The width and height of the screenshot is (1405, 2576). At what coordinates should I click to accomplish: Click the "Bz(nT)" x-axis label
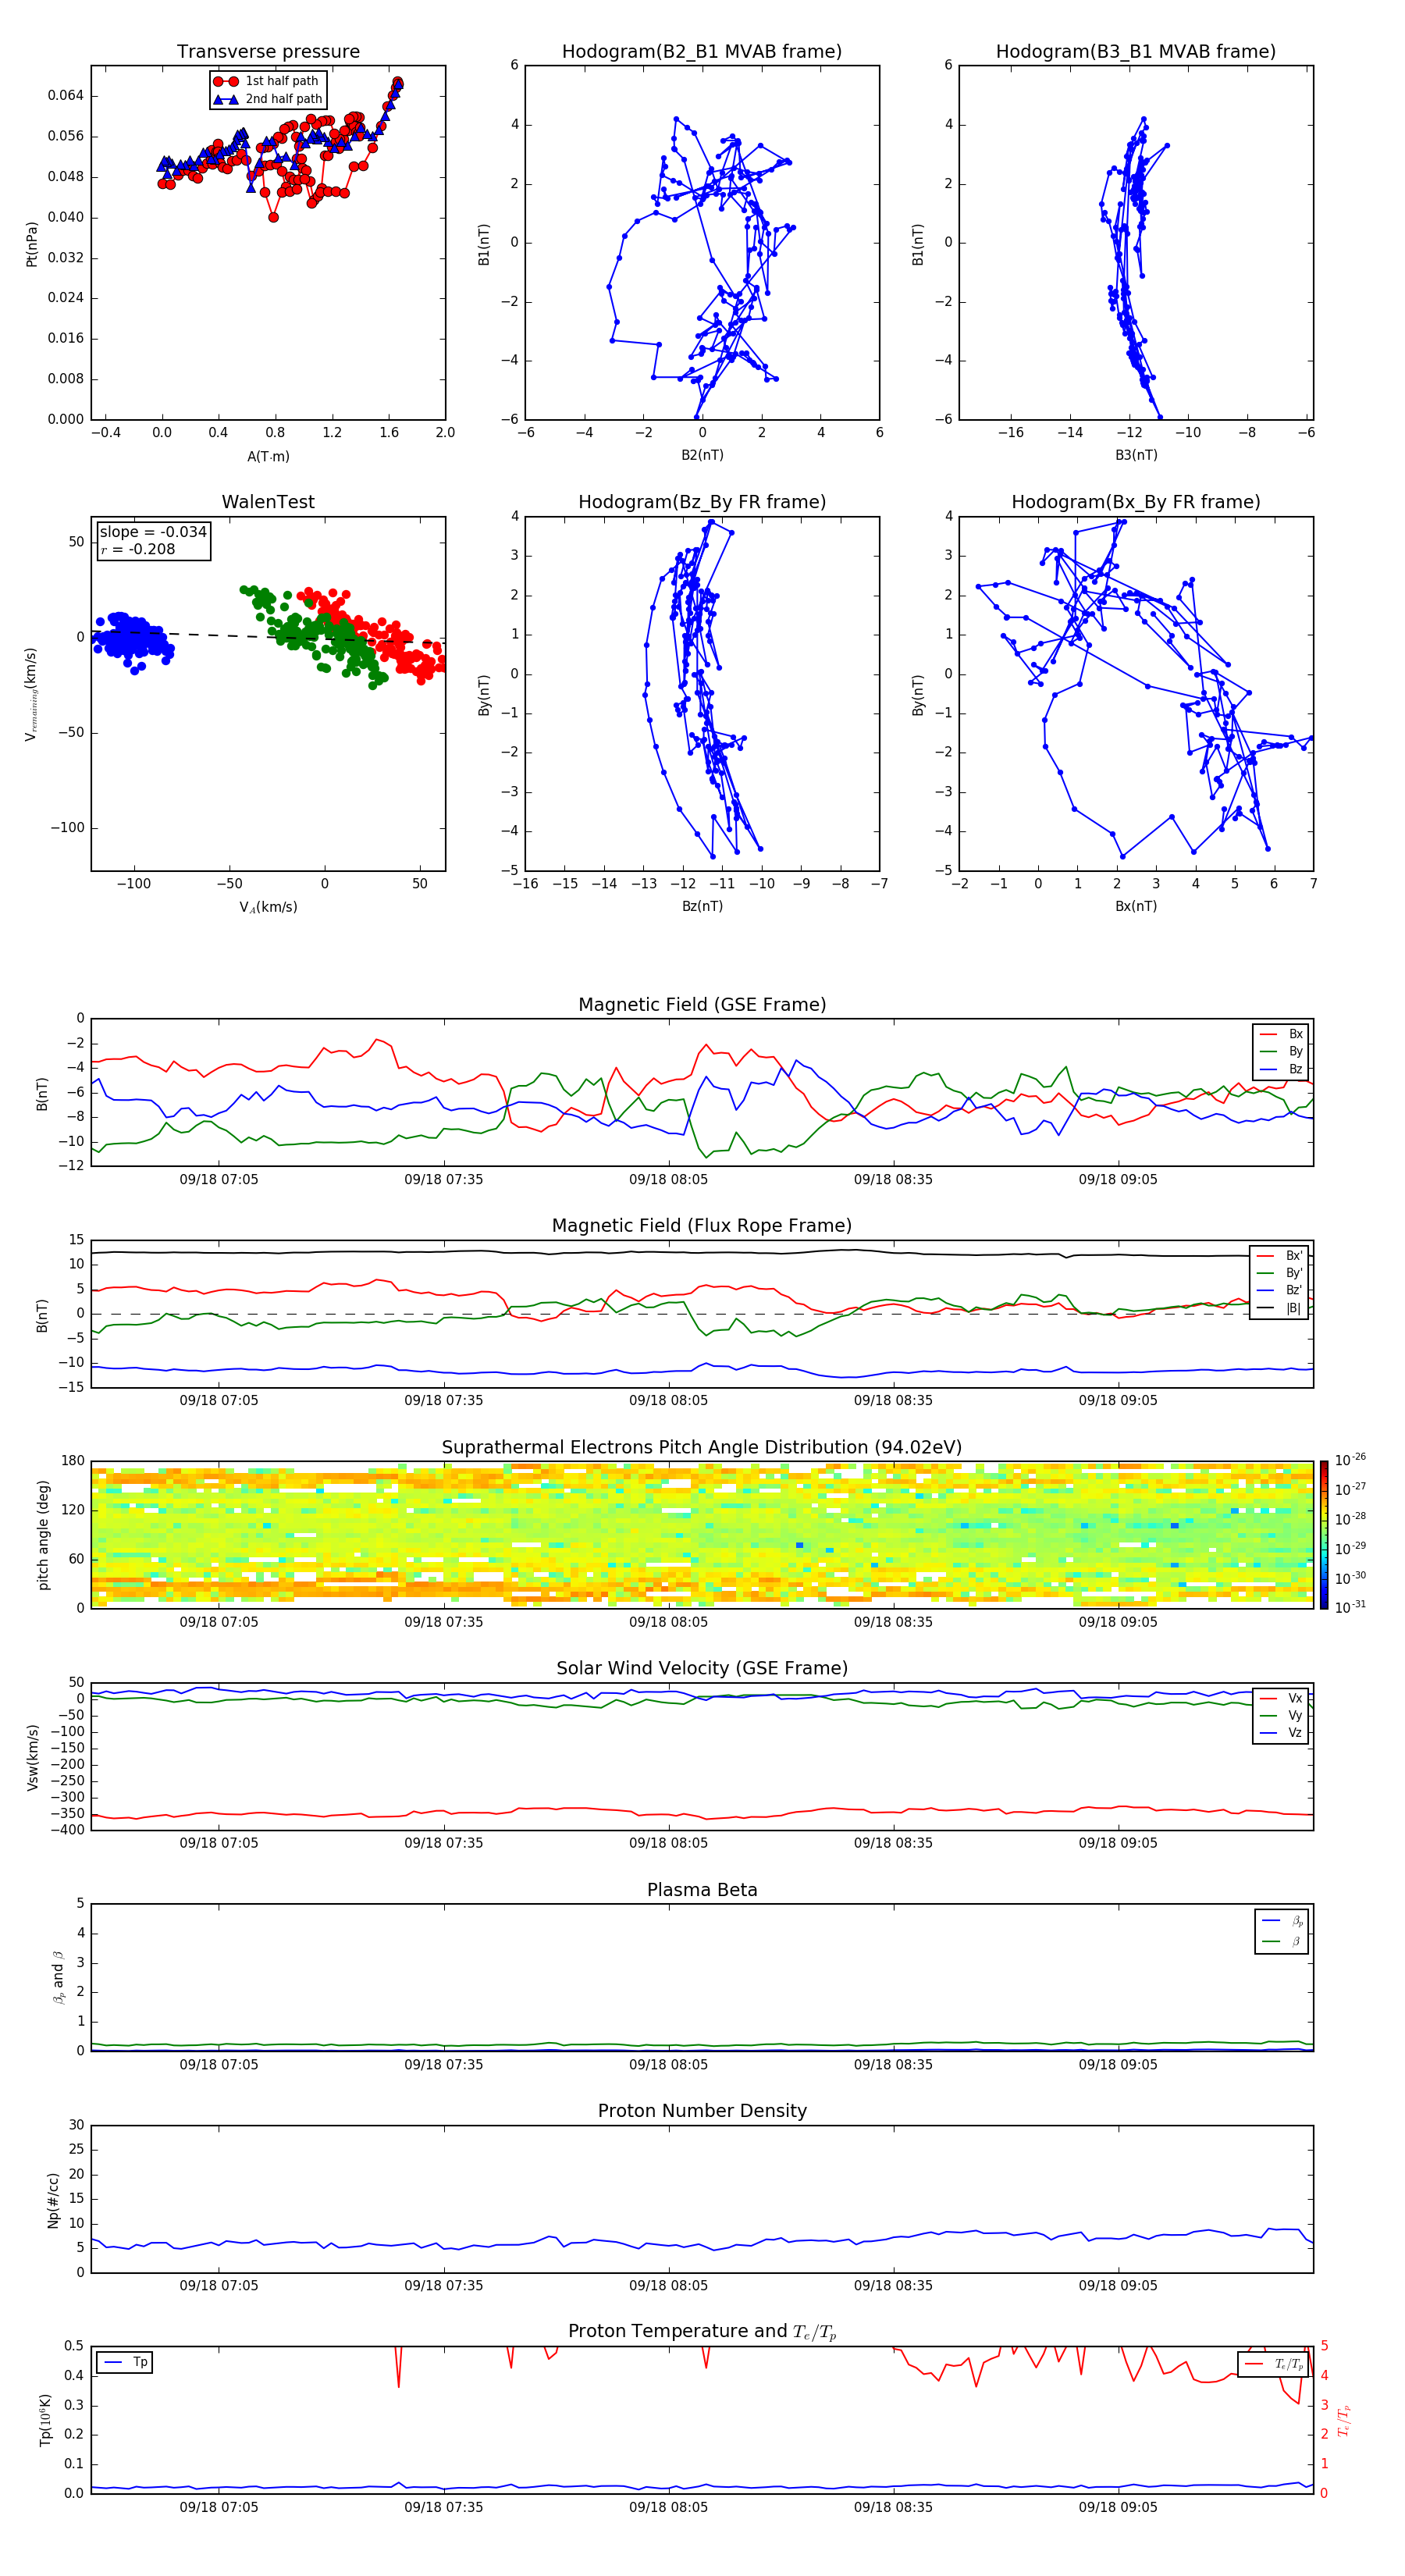[x=702, y=906]
